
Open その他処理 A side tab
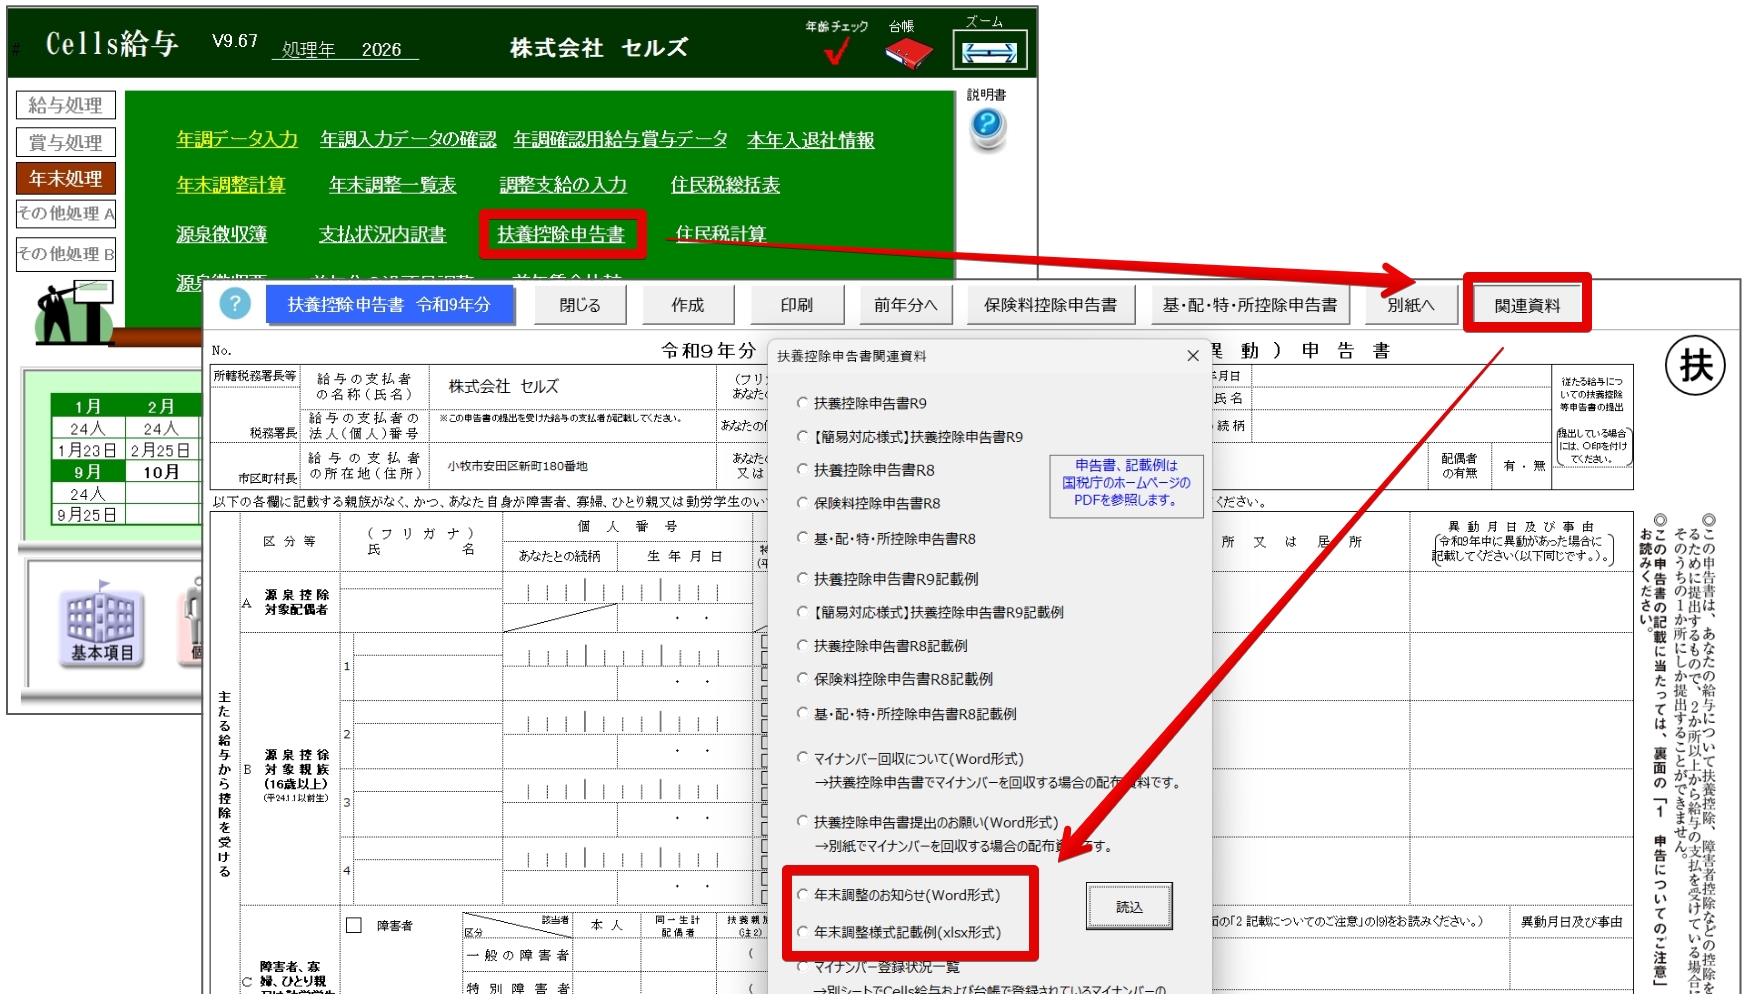66,213
